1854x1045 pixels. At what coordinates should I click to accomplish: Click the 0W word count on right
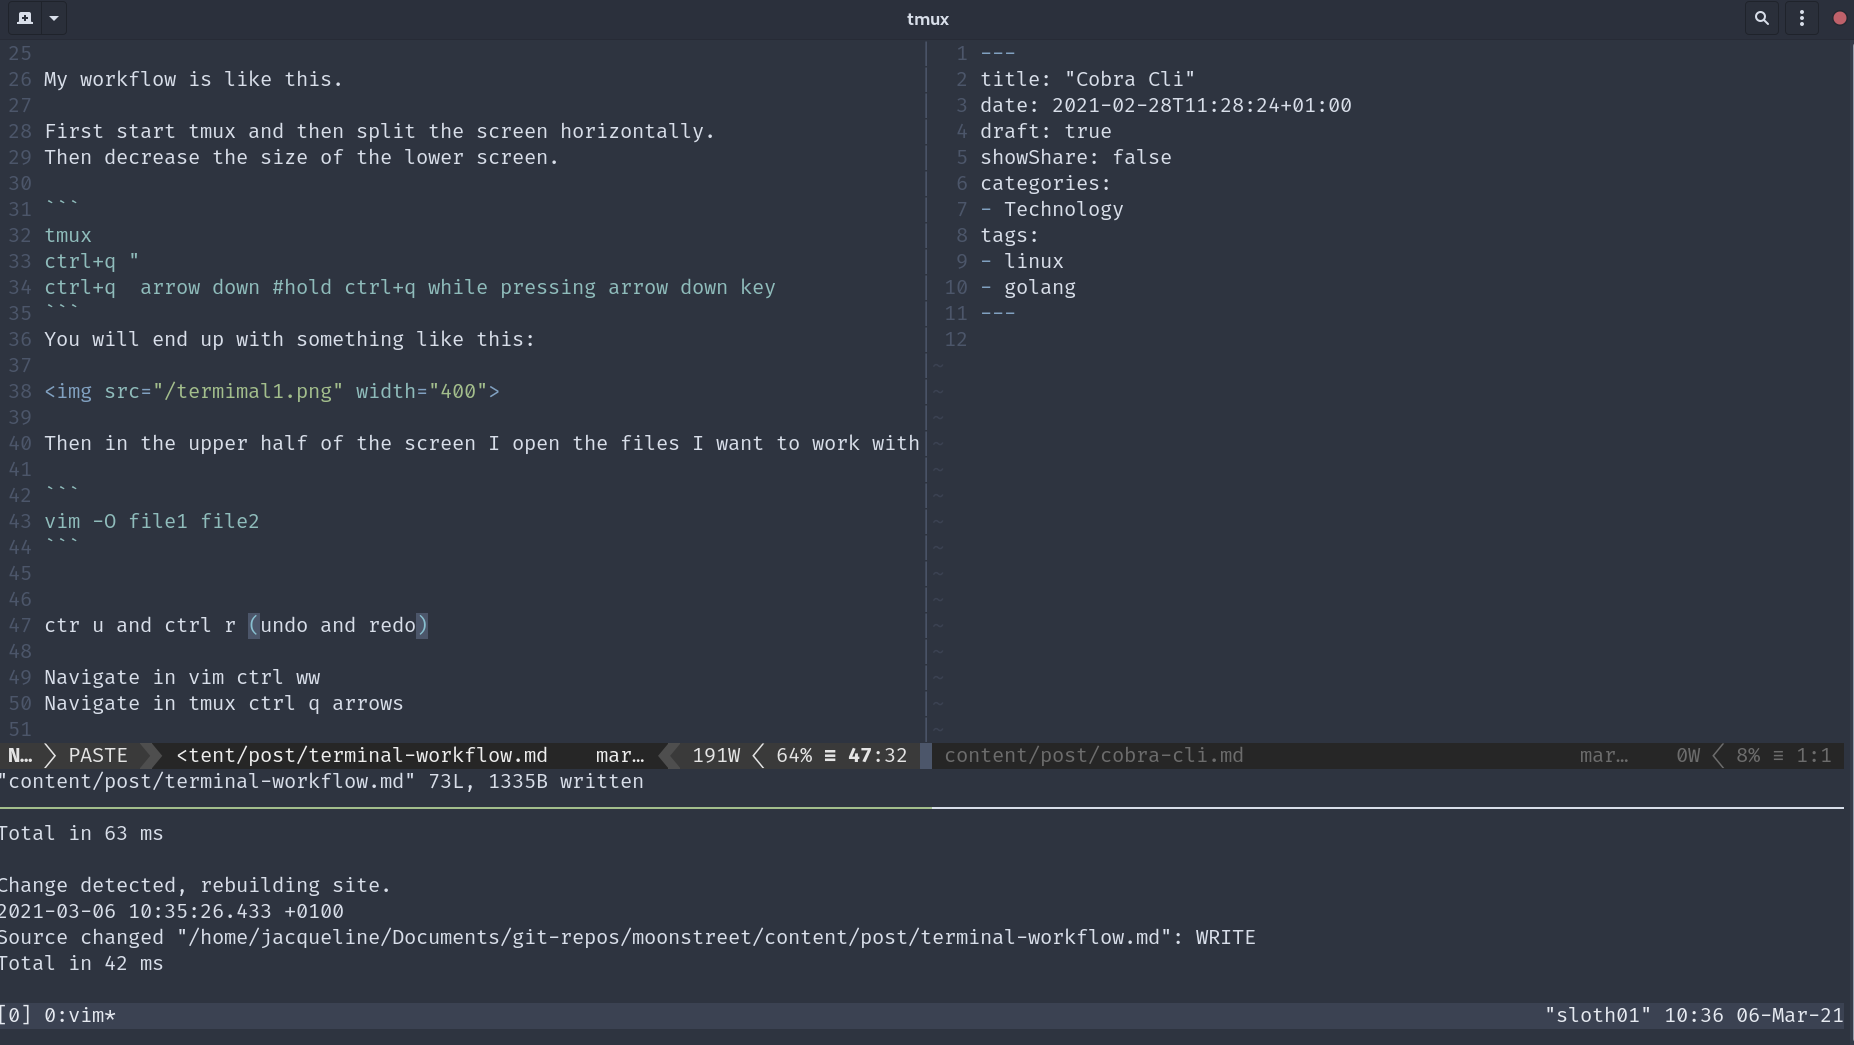1688,755
